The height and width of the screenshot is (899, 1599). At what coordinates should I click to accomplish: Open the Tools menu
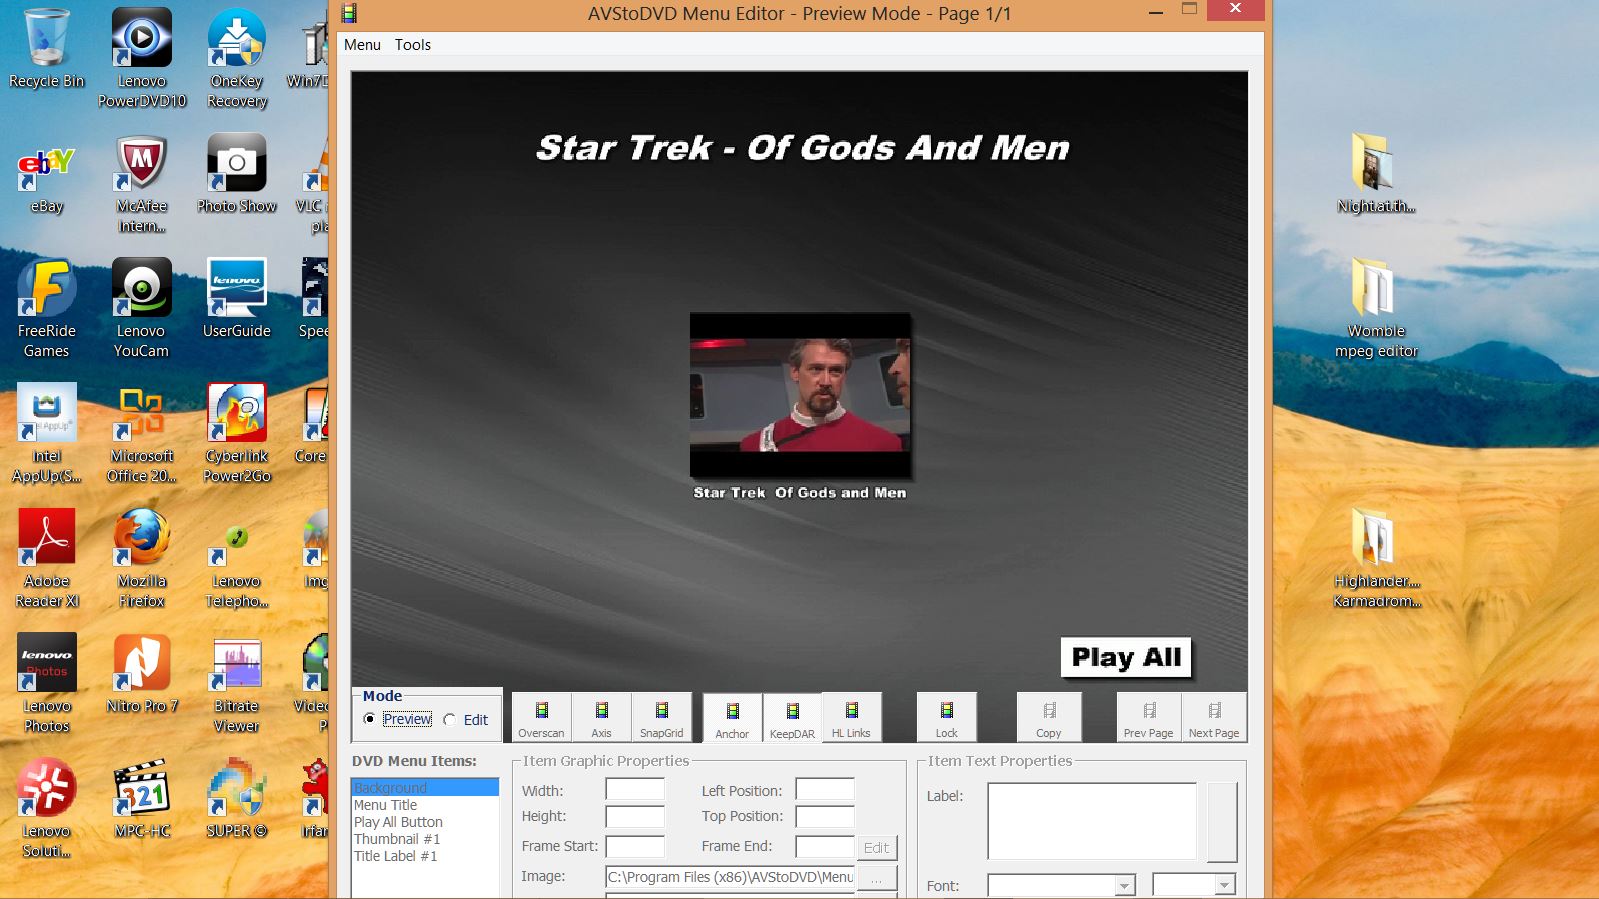click(x=413, y=45)
